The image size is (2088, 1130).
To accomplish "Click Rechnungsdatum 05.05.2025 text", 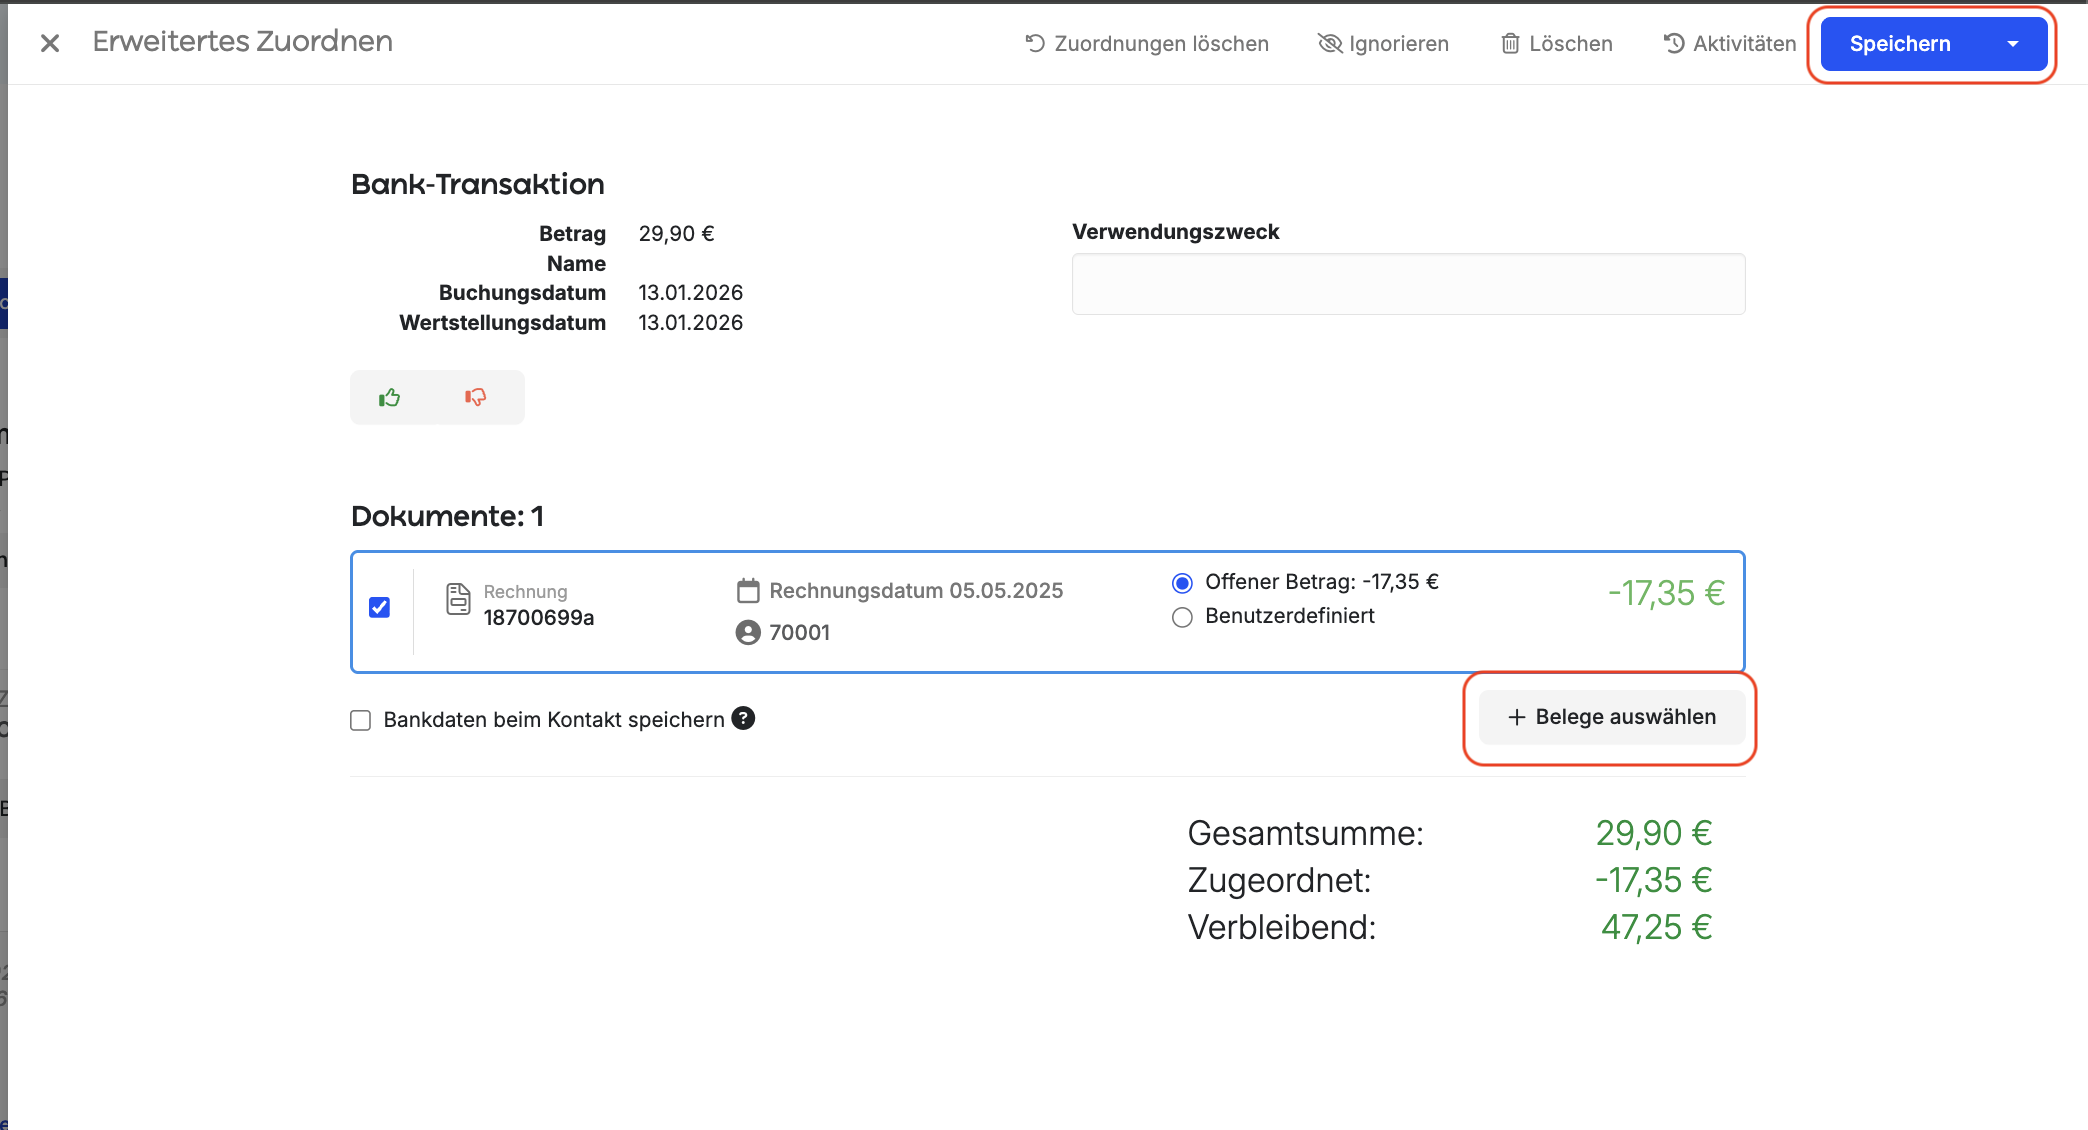I will click(x=916, y=591).
